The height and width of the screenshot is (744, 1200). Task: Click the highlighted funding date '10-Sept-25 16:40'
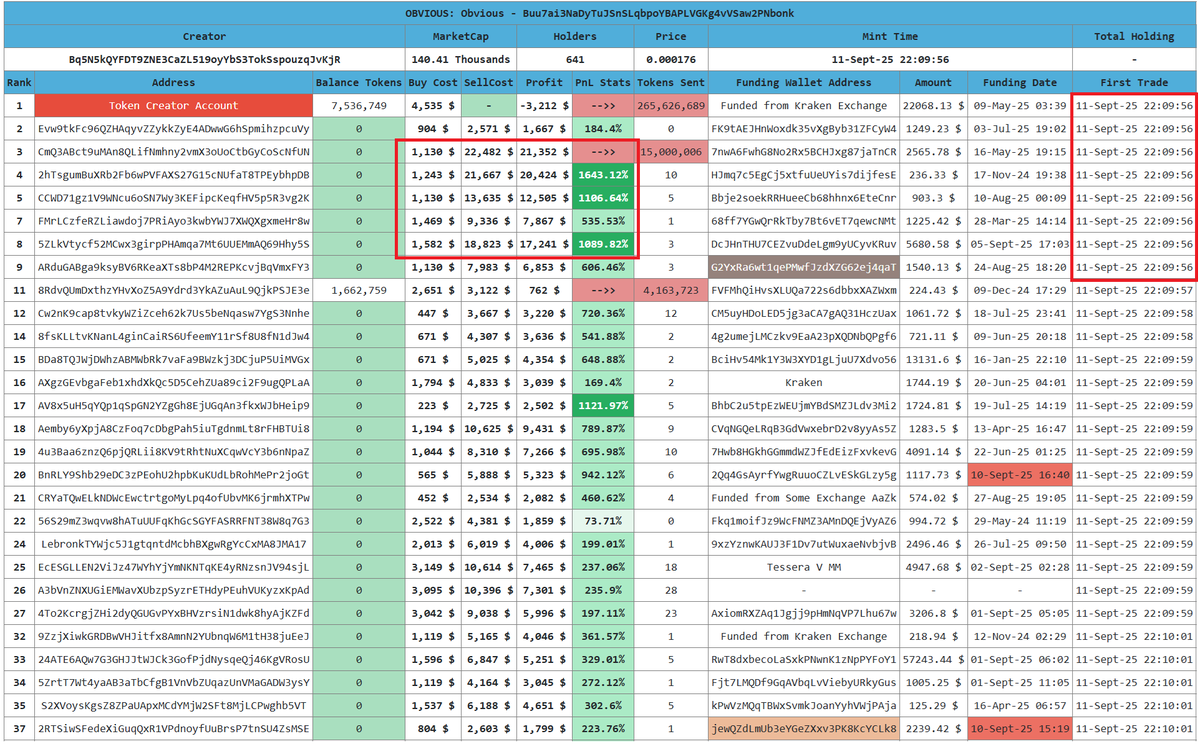(x=1019, y=475)
